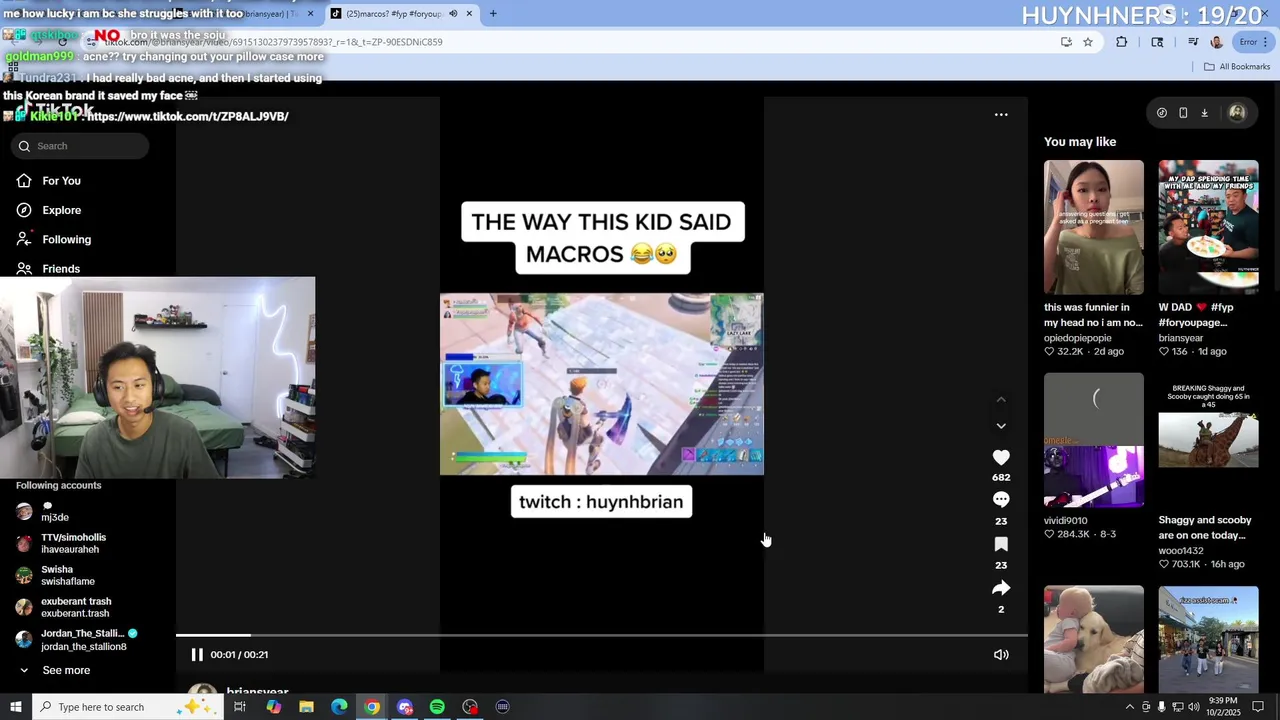Click profile avatar in TikTok top right

pos(1237,113)
